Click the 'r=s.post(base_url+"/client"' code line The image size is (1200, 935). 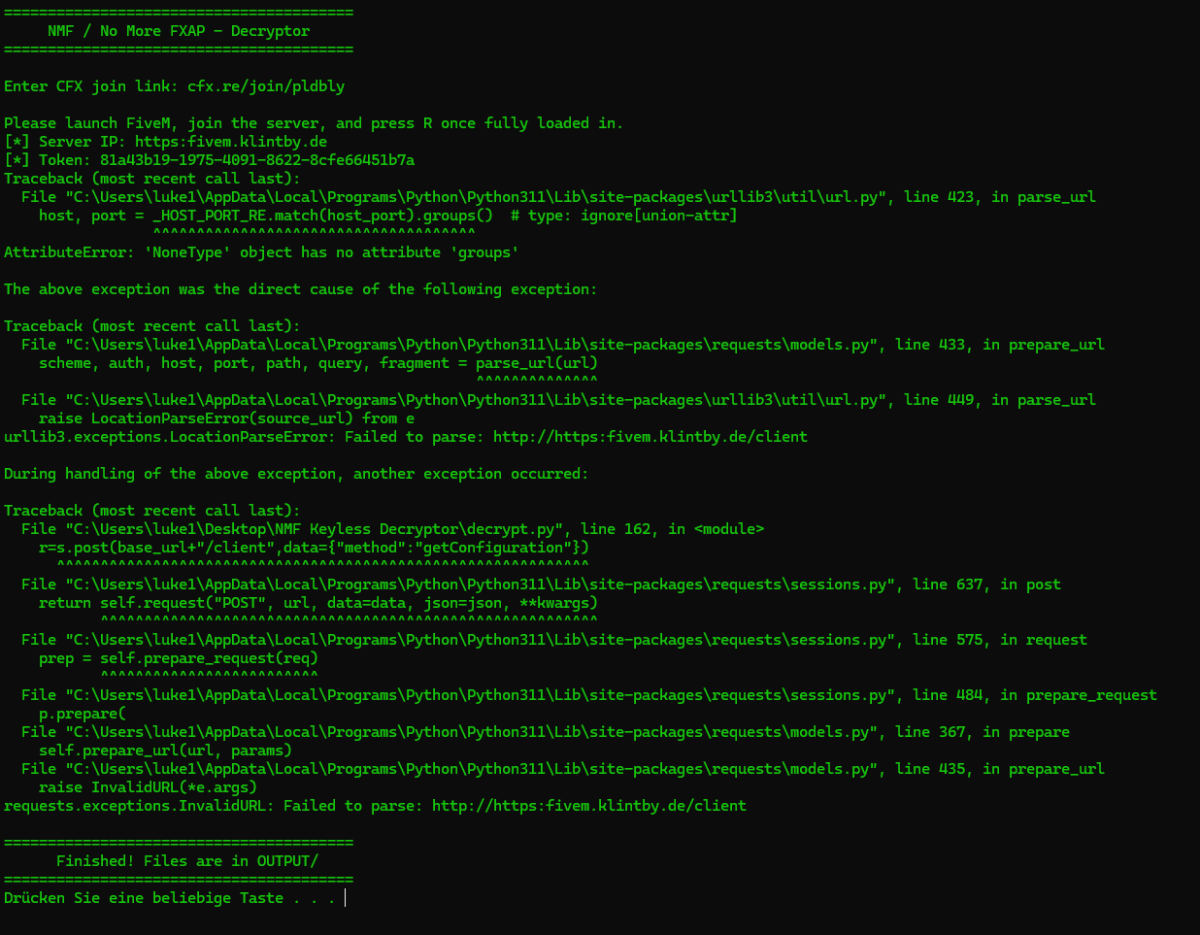(314, 547)
